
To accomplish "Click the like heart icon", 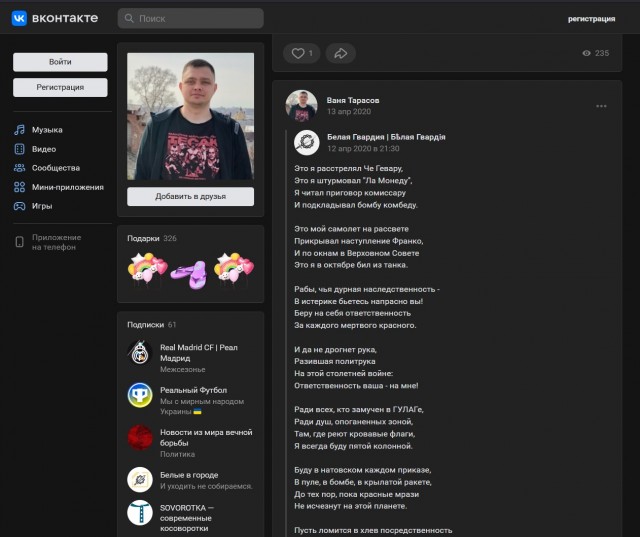I will tap(296, 53).
